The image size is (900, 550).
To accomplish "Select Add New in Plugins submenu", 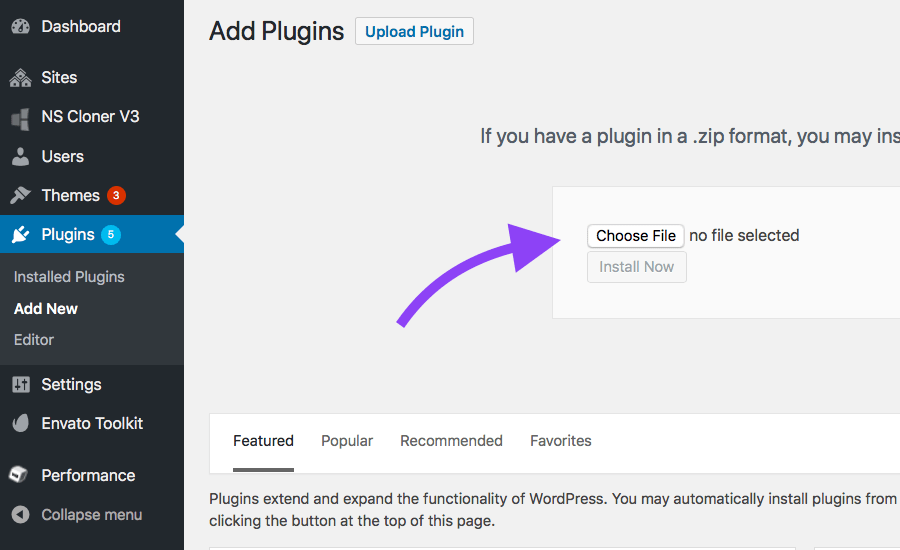I will click(x=46, y=309).
